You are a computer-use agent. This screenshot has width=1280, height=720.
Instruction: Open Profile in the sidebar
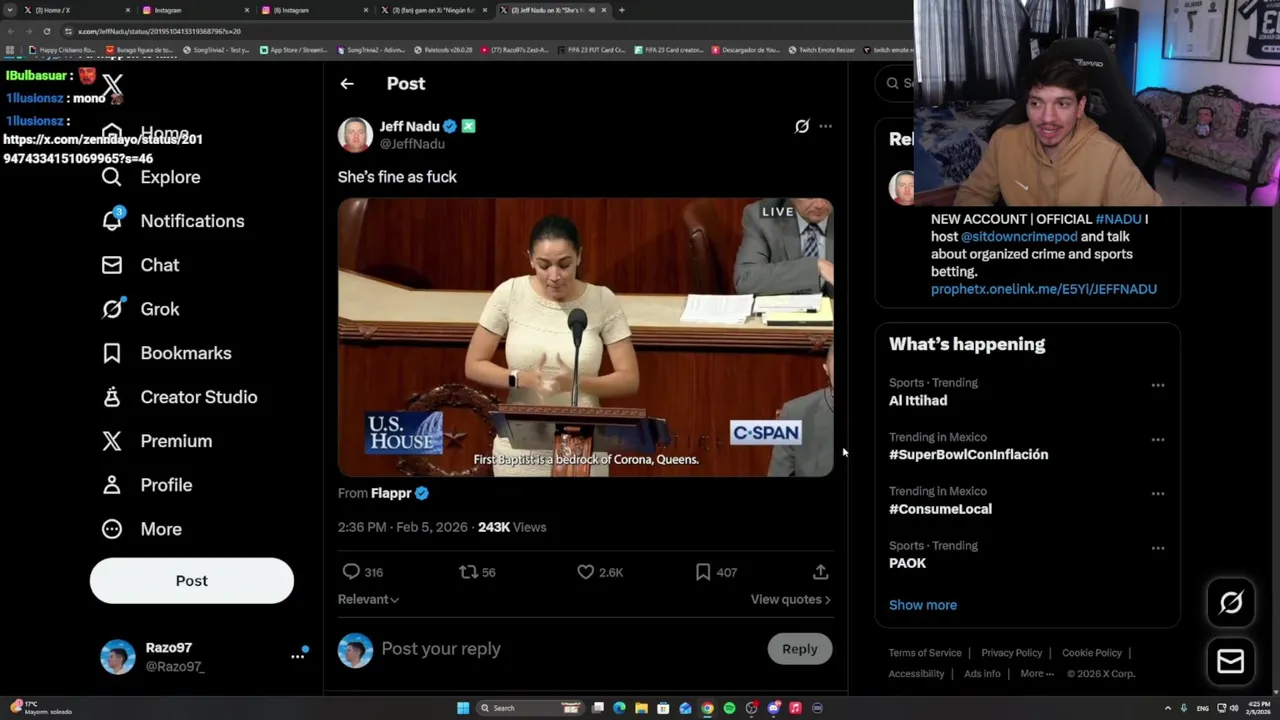coord(146,485)
